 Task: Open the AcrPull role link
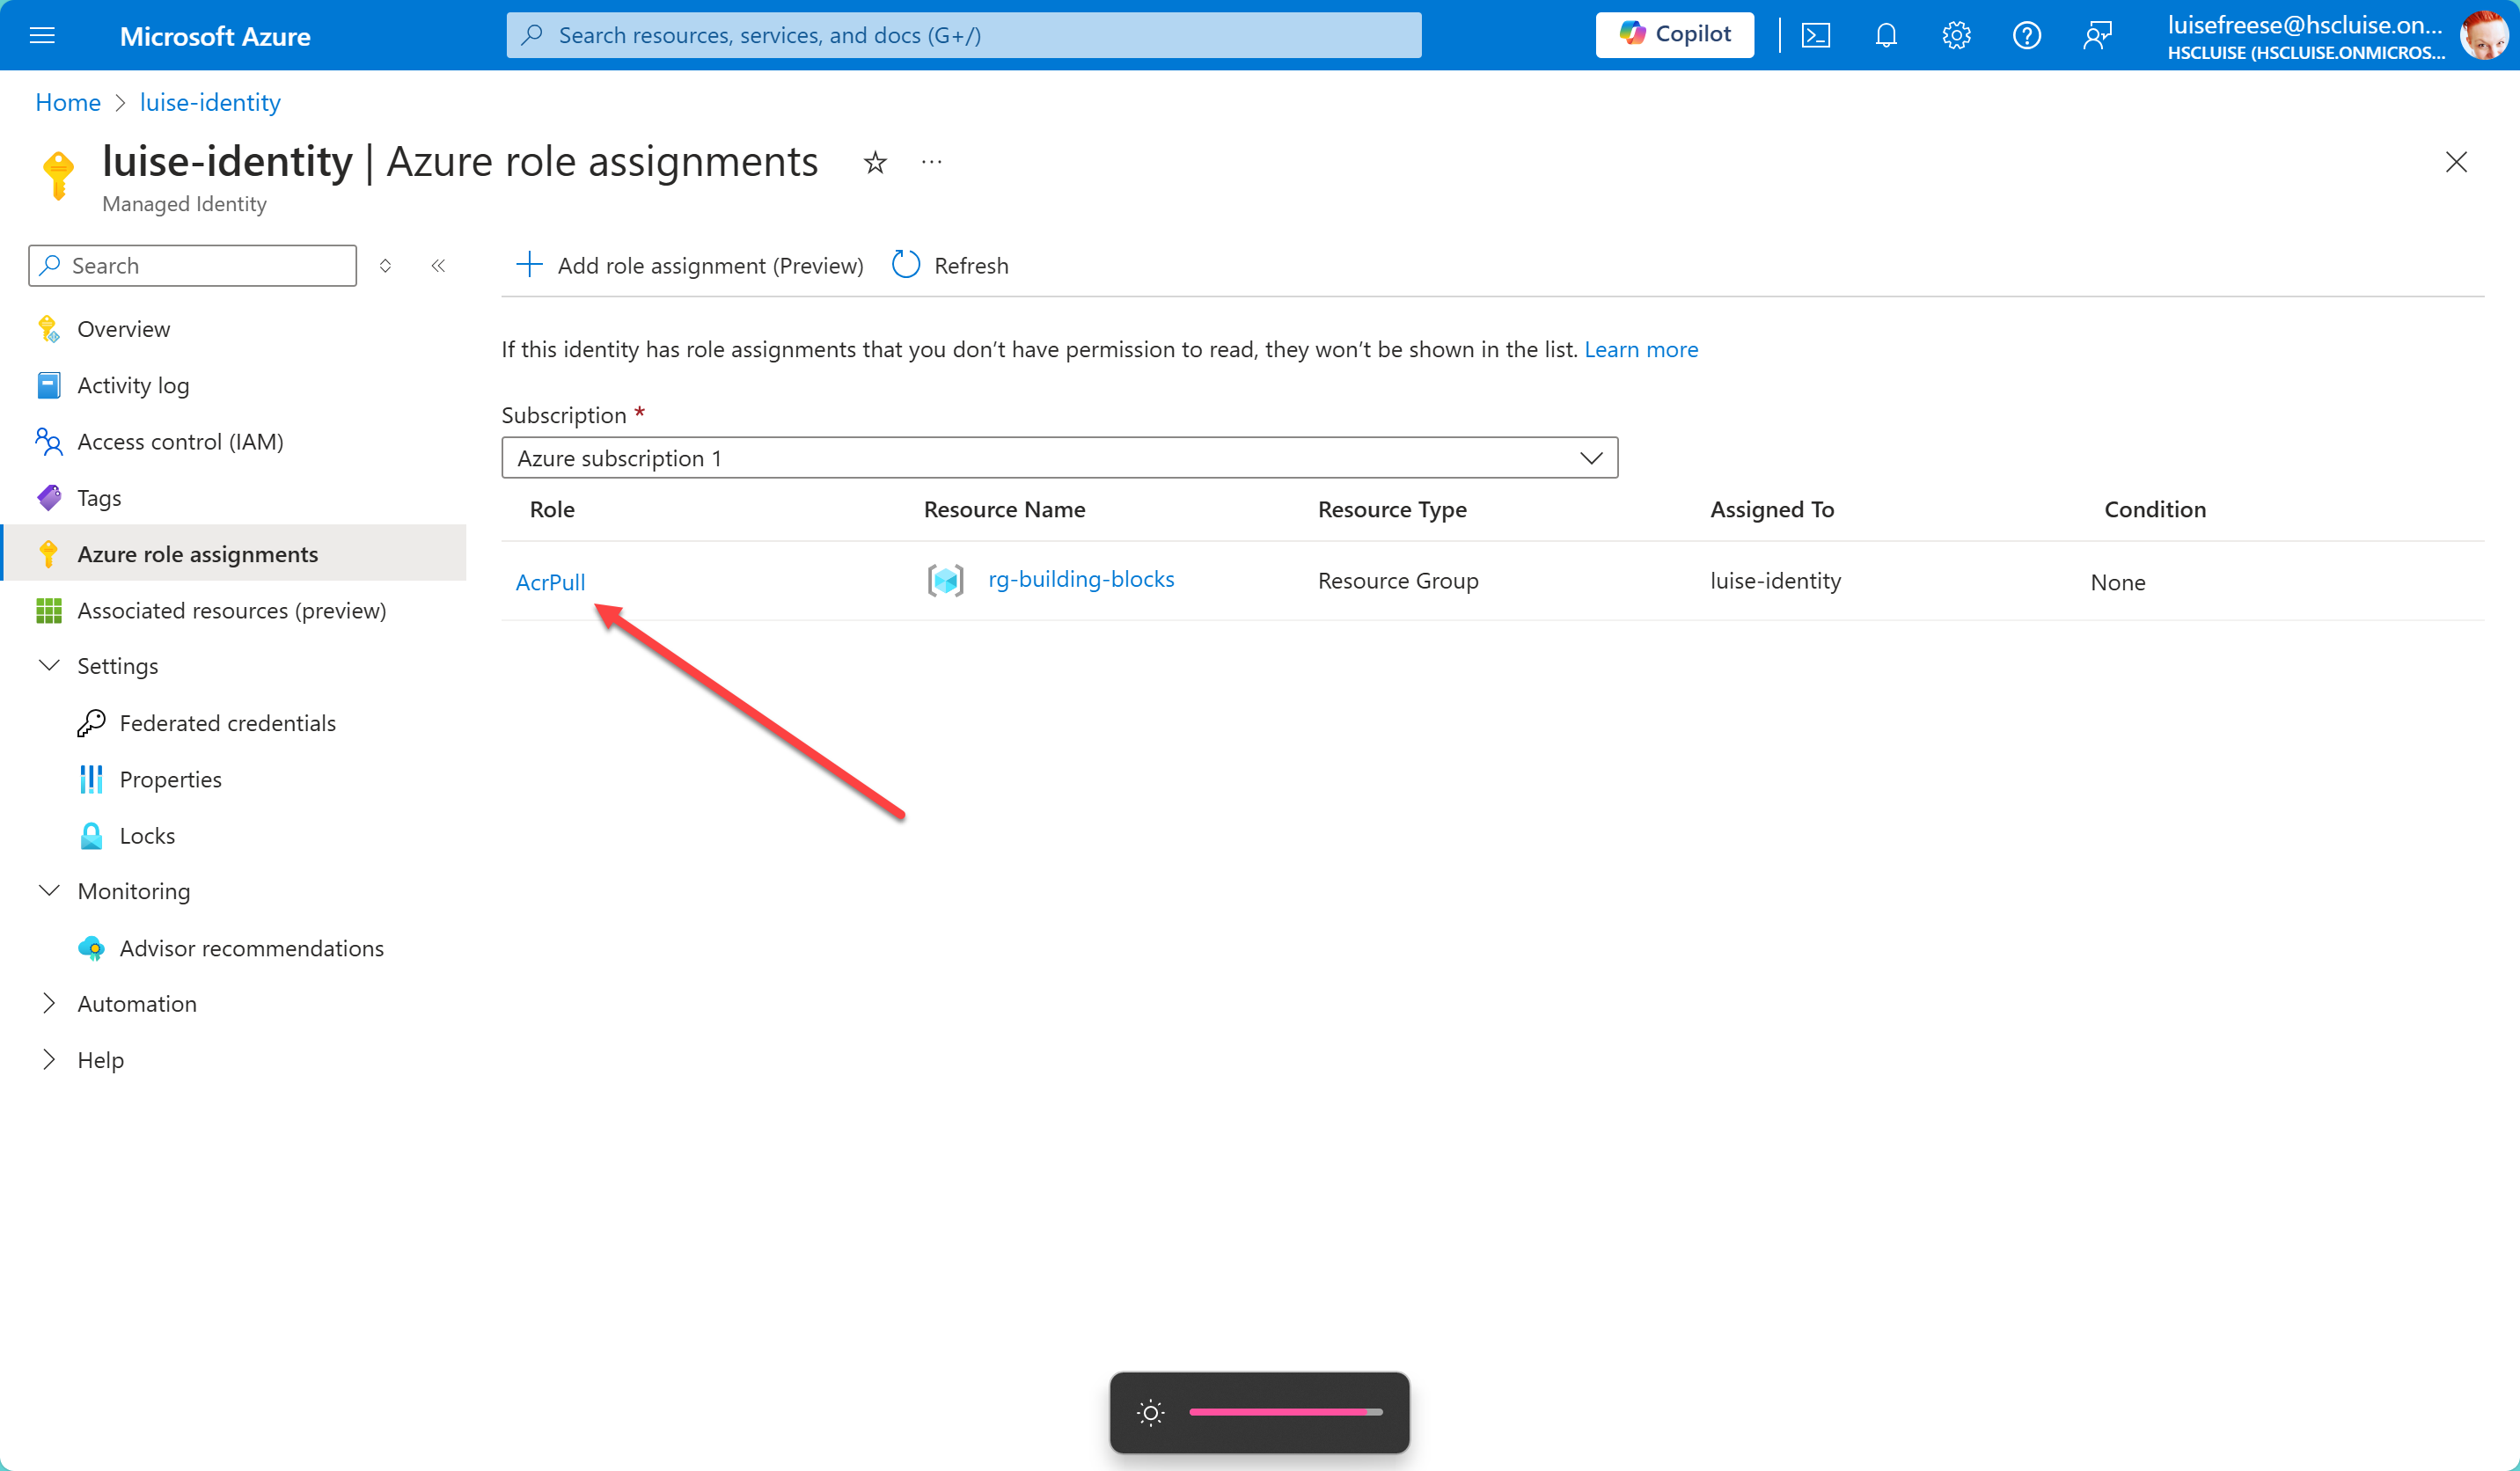pyautogui.click(x=550, y=582)
